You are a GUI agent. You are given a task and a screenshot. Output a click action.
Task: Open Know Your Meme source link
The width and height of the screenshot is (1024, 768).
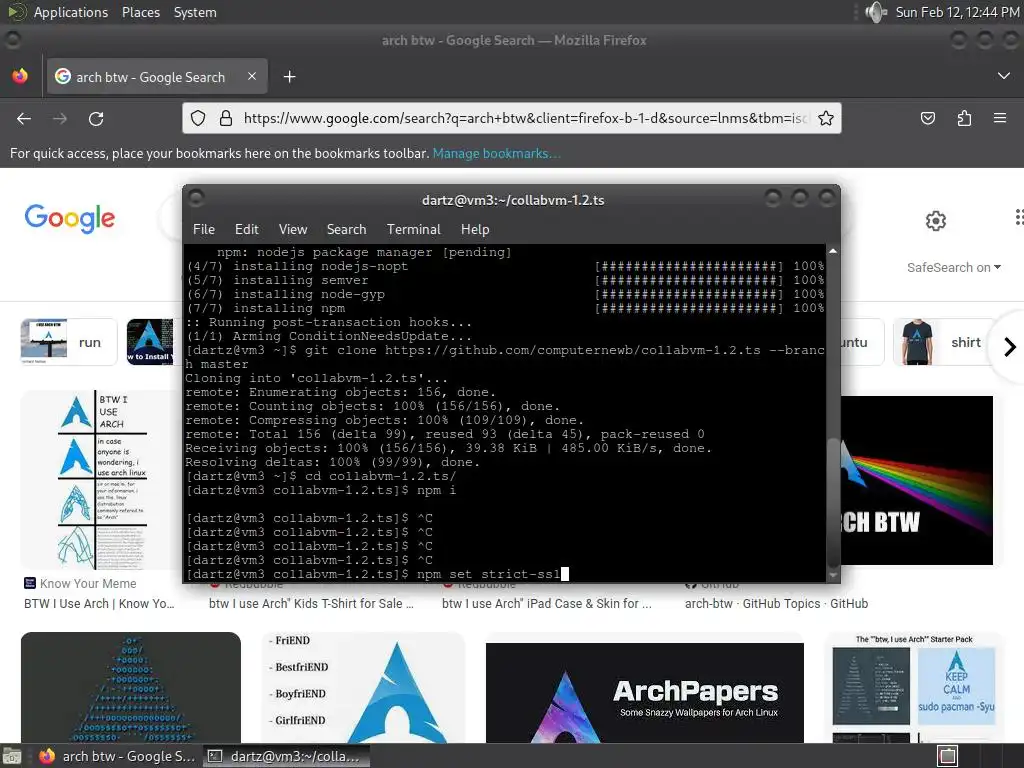[80, 583]
